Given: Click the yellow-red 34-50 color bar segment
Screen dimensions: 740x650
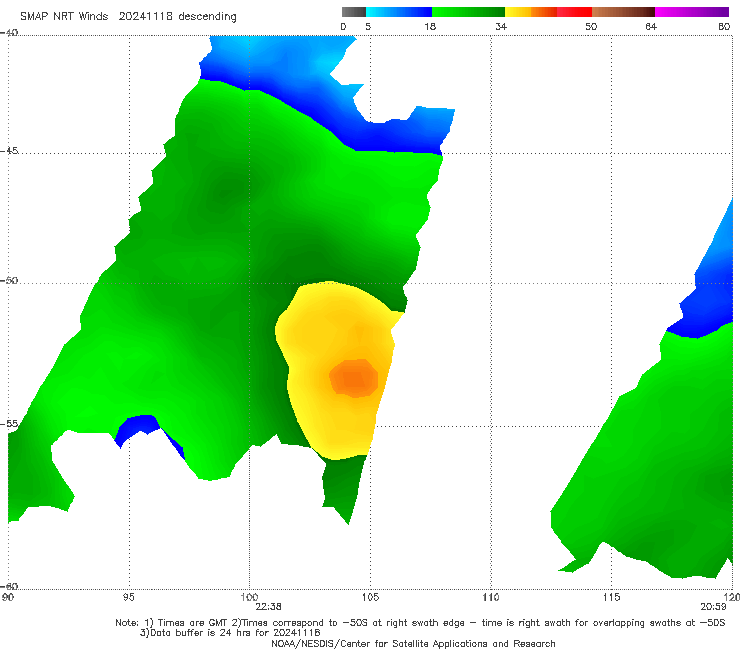Looking at the screenshot, I should 548,12.
